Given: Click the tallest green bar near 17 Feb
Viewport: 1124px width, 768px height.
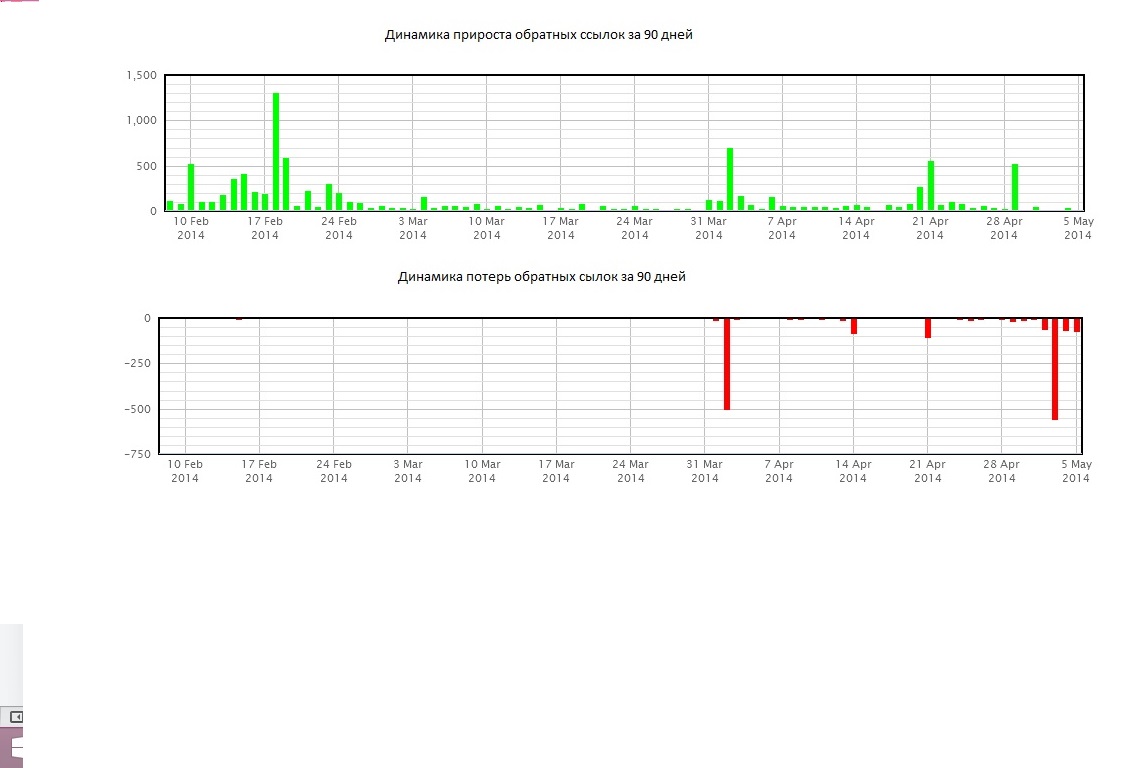Looking at the screenshot, I should click(x=276, y=151).
